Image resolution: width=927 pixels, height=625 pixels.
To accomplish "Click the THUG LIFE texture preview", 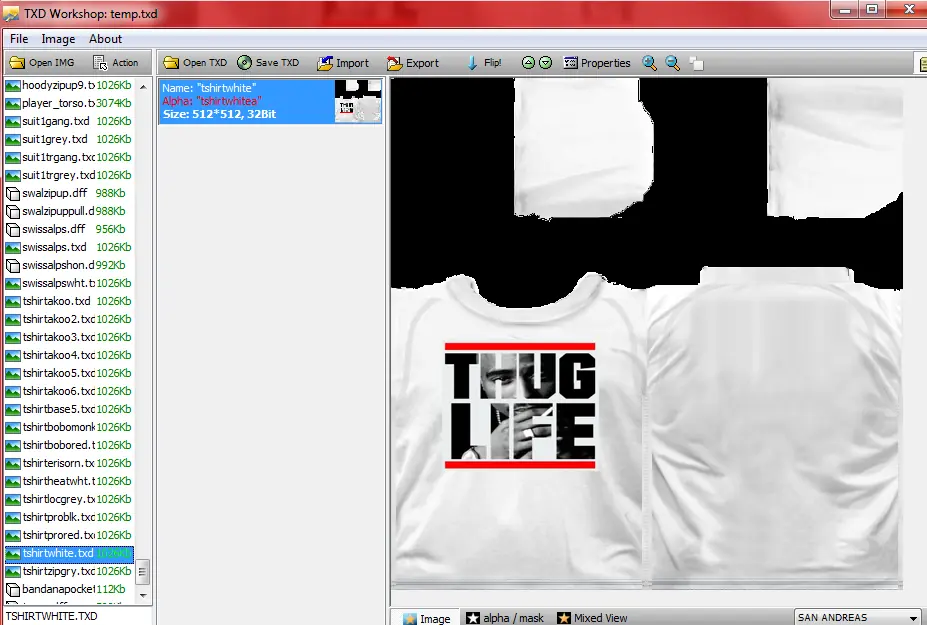I will [520, 406].
